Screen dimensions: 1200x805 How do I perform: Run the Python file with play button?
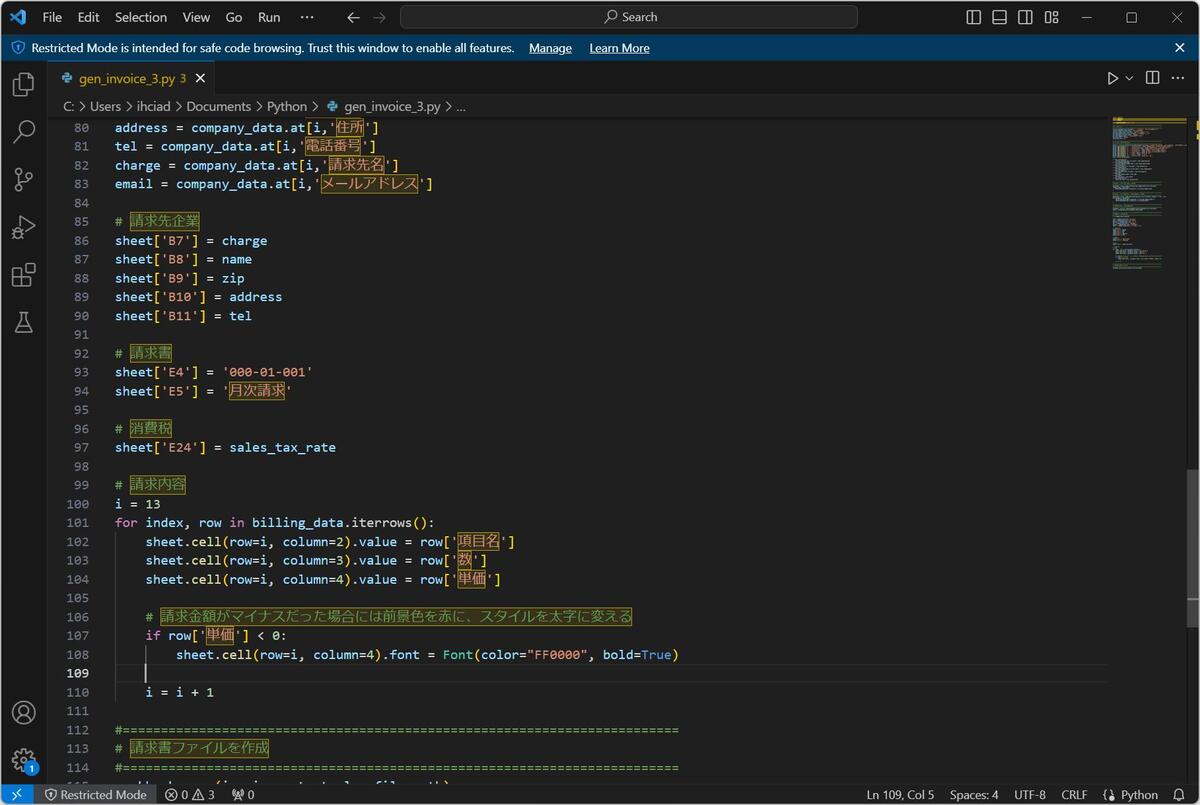pos(1112,78)
